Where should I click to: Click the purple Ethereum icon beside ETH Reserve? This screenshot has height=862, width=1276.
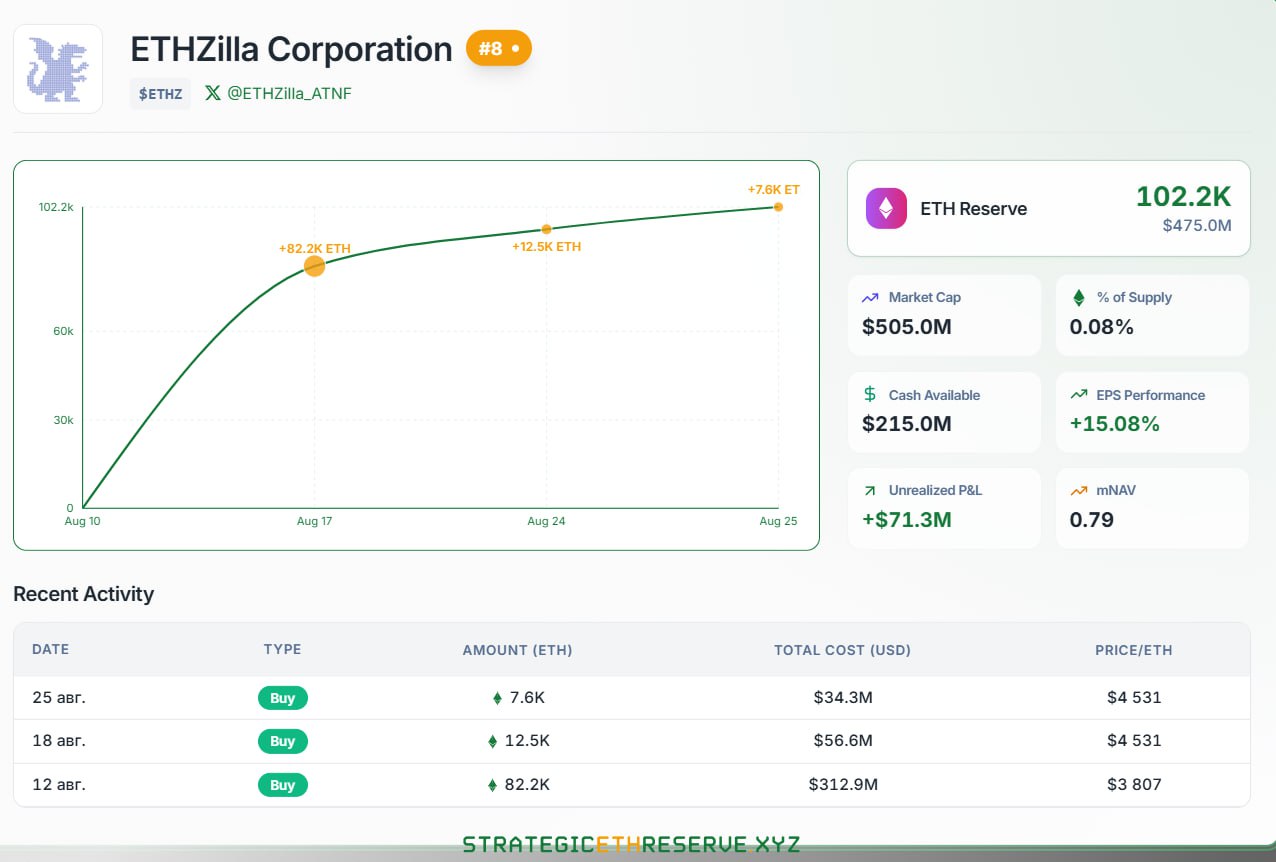886,209
